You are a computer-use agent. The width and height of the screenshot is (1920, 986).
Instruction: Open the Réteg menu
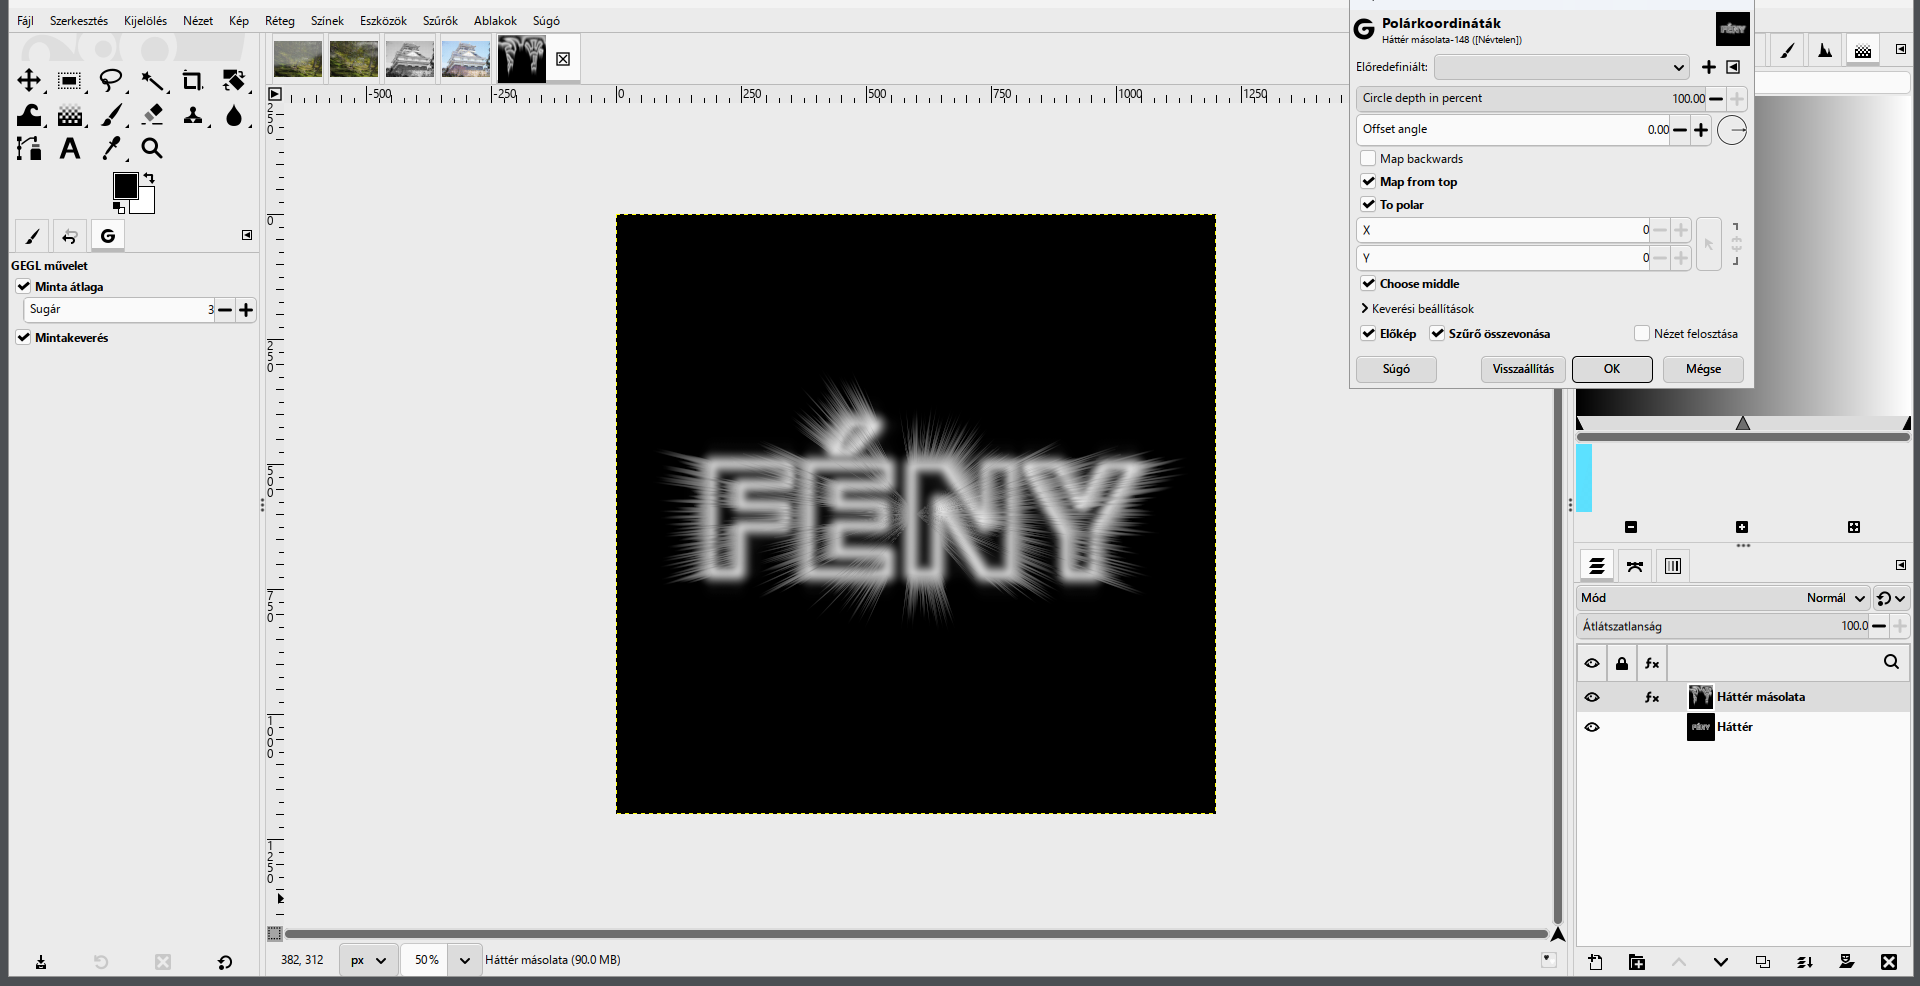tap(280, 21)
